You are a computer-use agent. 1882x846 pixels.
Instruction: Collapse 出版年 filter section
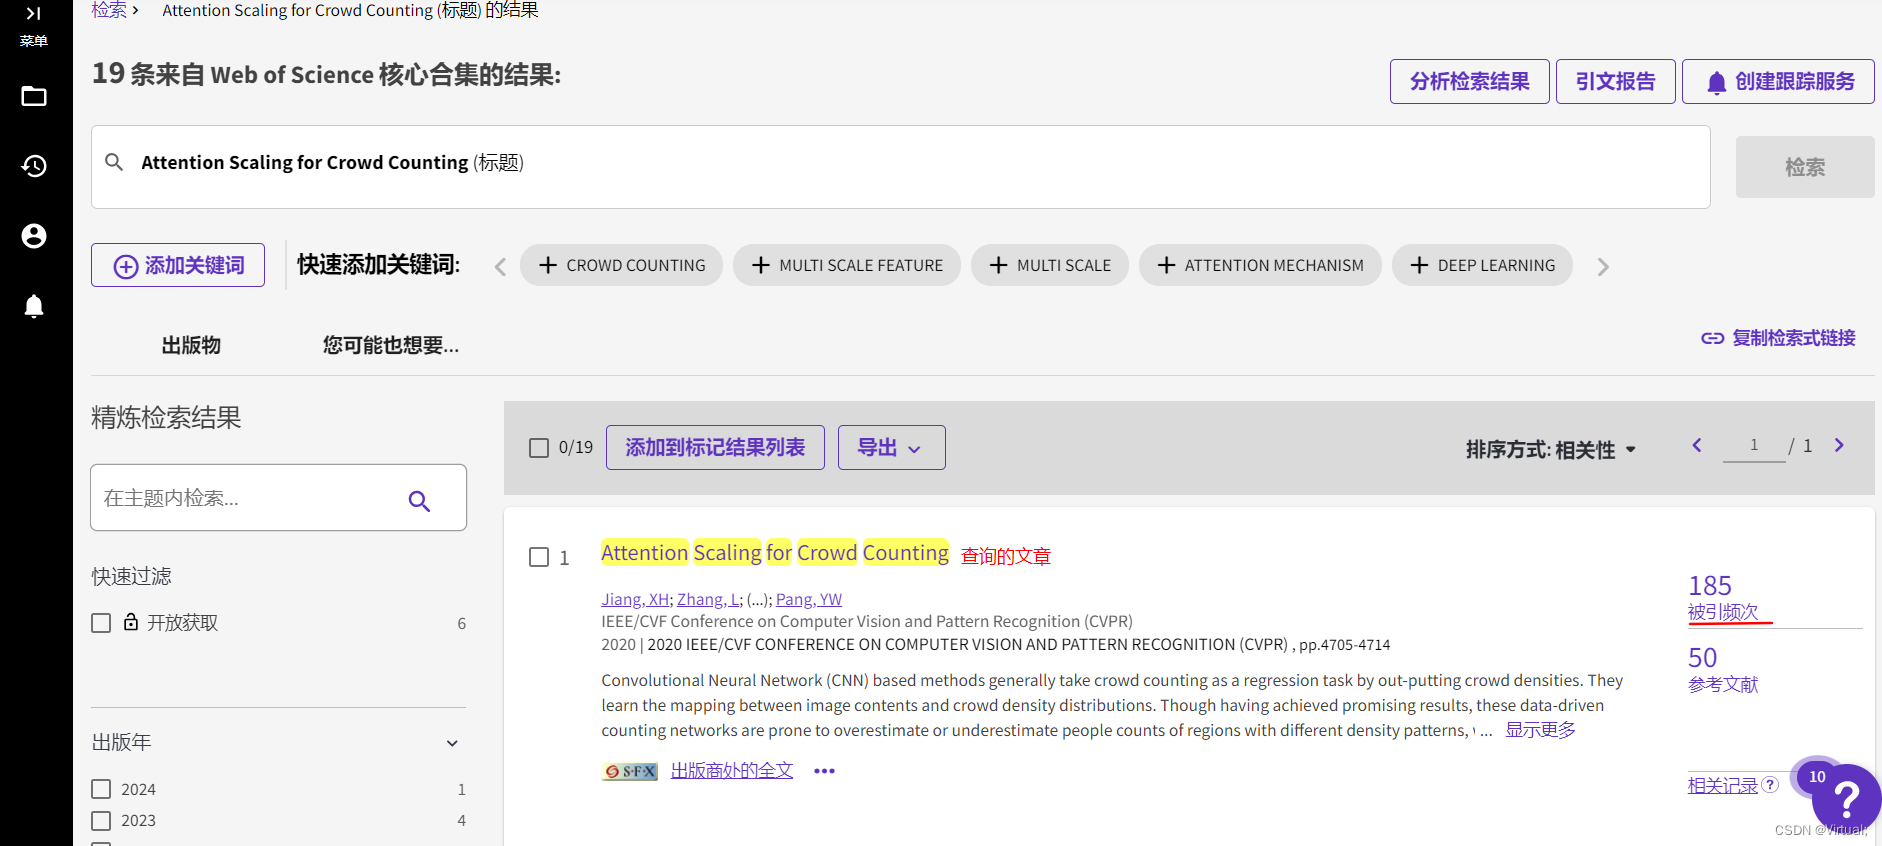point(452,743)
